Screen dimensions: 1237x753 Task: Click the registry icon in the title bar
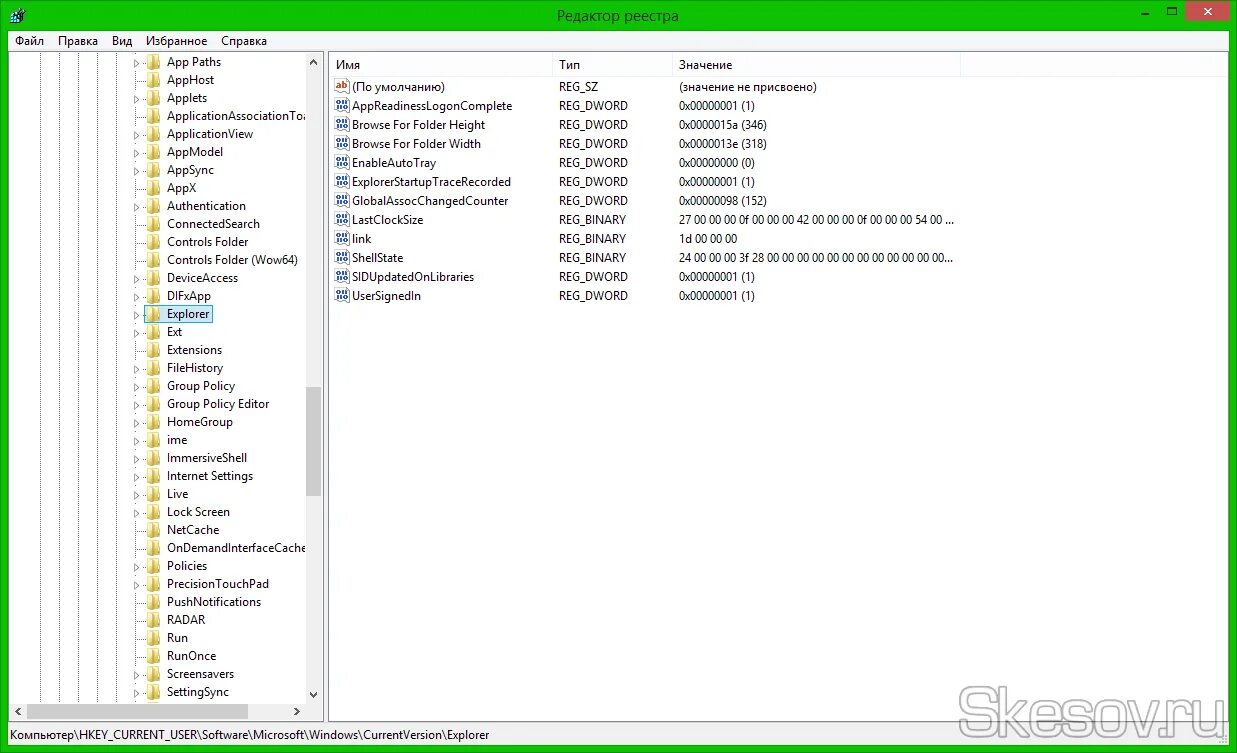pos(15,14)
